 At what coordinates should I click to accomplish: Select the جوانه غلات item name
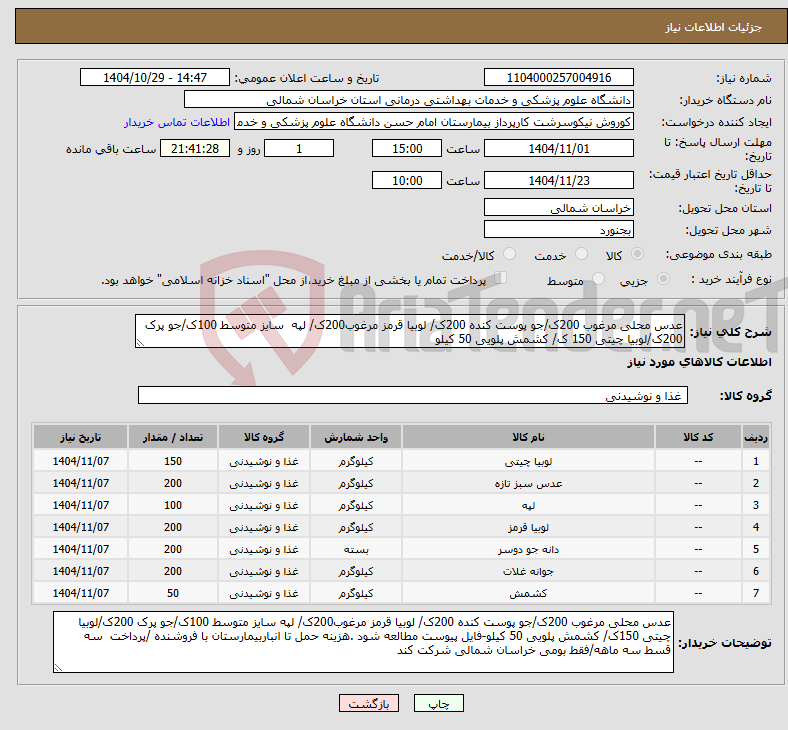point(528,571)
